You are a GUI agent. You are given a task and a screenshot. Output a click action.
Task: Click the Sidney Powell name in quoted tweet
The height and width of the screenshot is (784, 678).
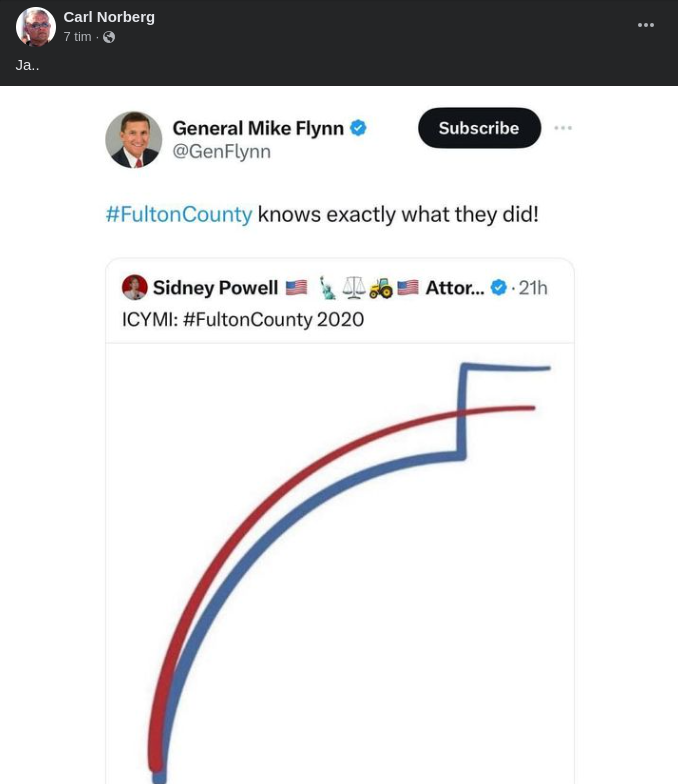215,289
